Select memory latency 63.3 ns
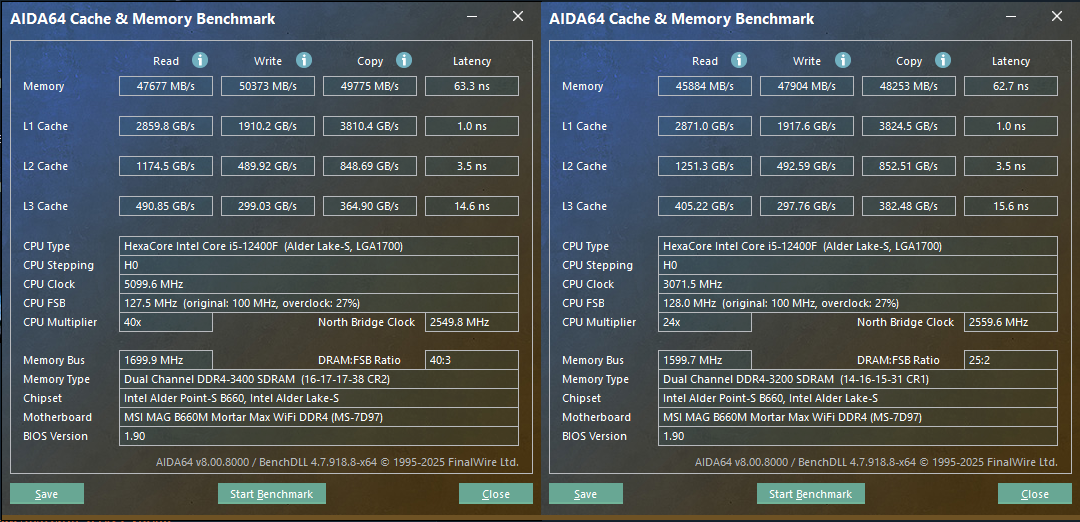Screen dimensions: 1080x522 (x=472, y=86)
